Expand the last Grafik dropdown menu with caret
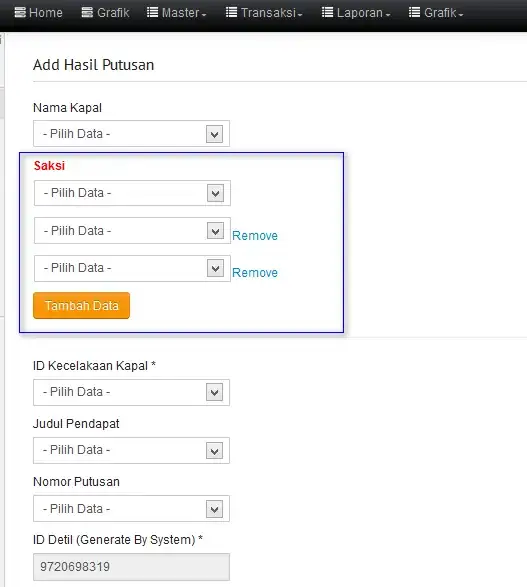Image resolution: width=527 pixels, height=587 pixels. (x=436, y=13)
